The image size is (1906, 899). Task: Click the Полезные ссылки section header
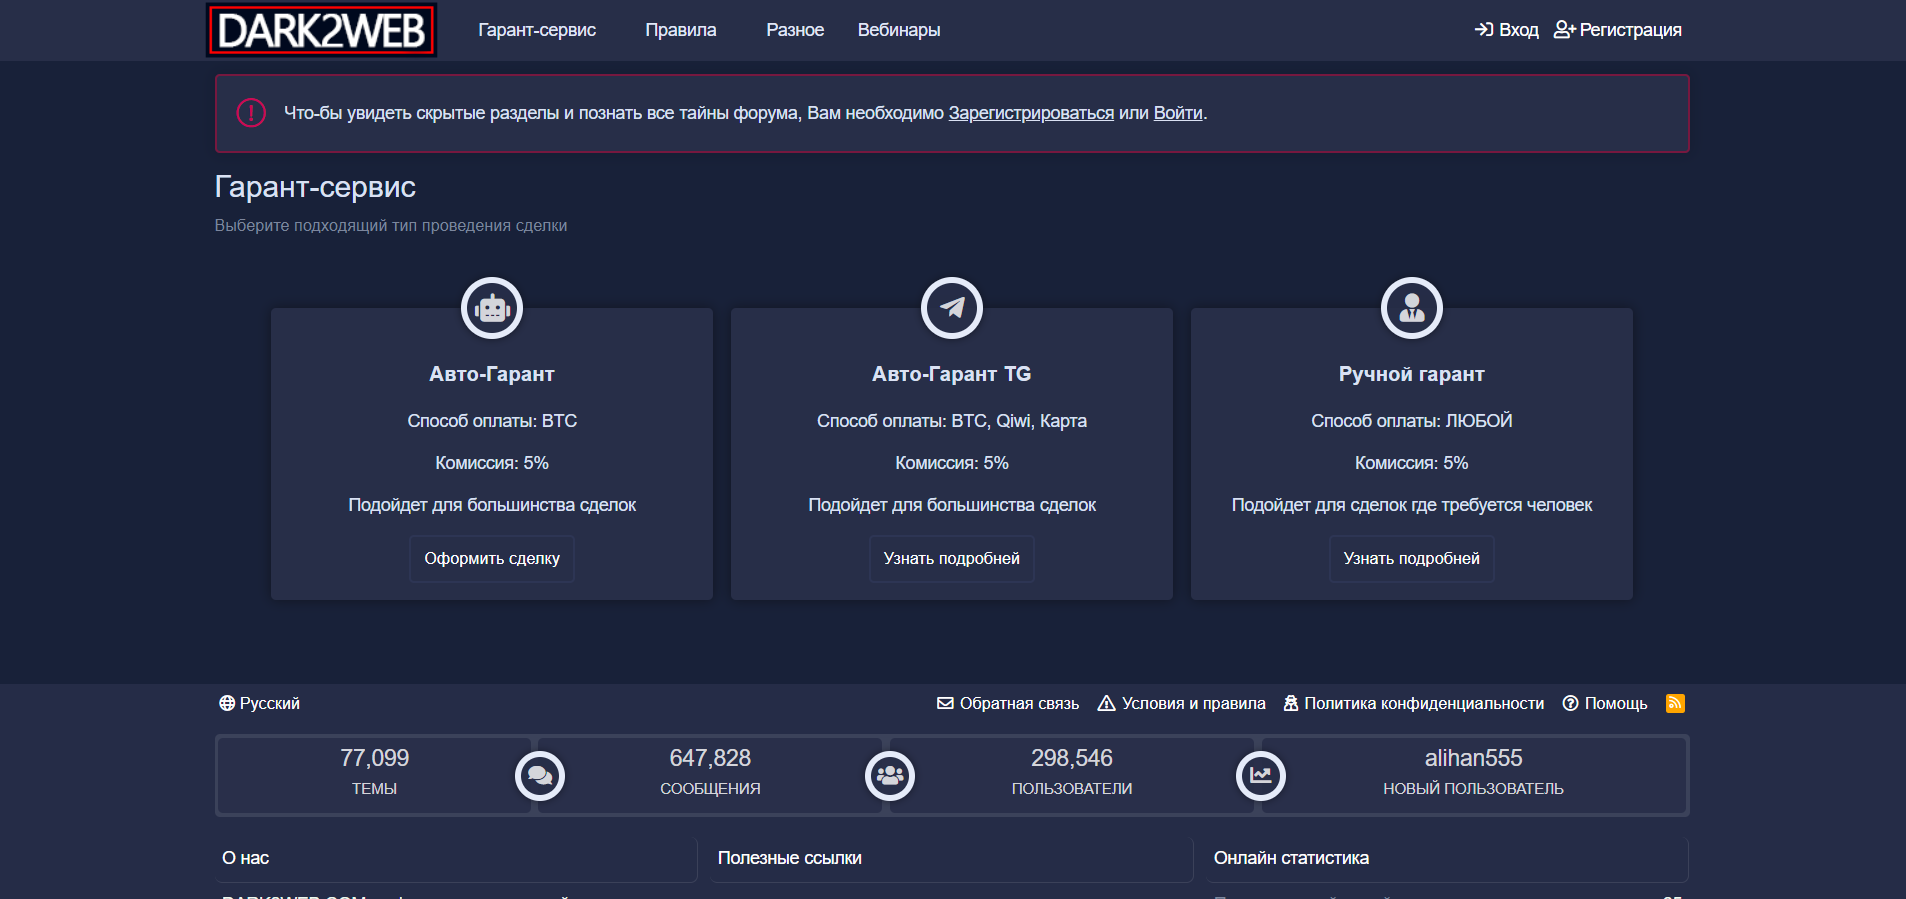pyautogui.click(x=952, y=858)
